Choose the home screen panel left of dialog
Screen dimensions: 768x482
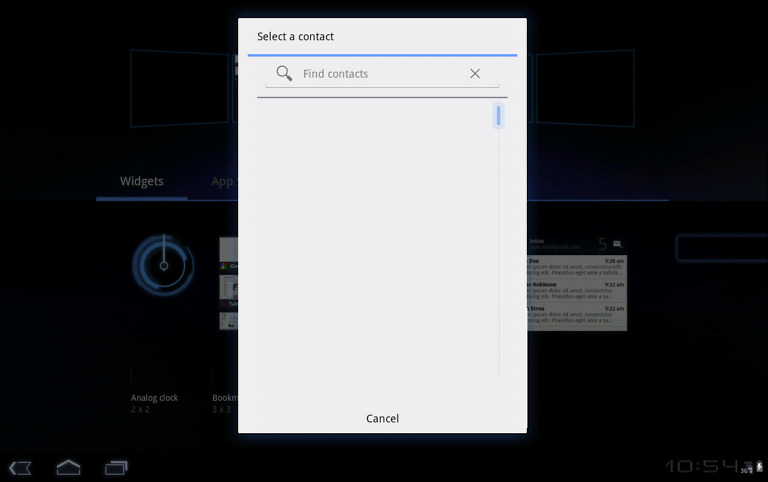[180, 88]
